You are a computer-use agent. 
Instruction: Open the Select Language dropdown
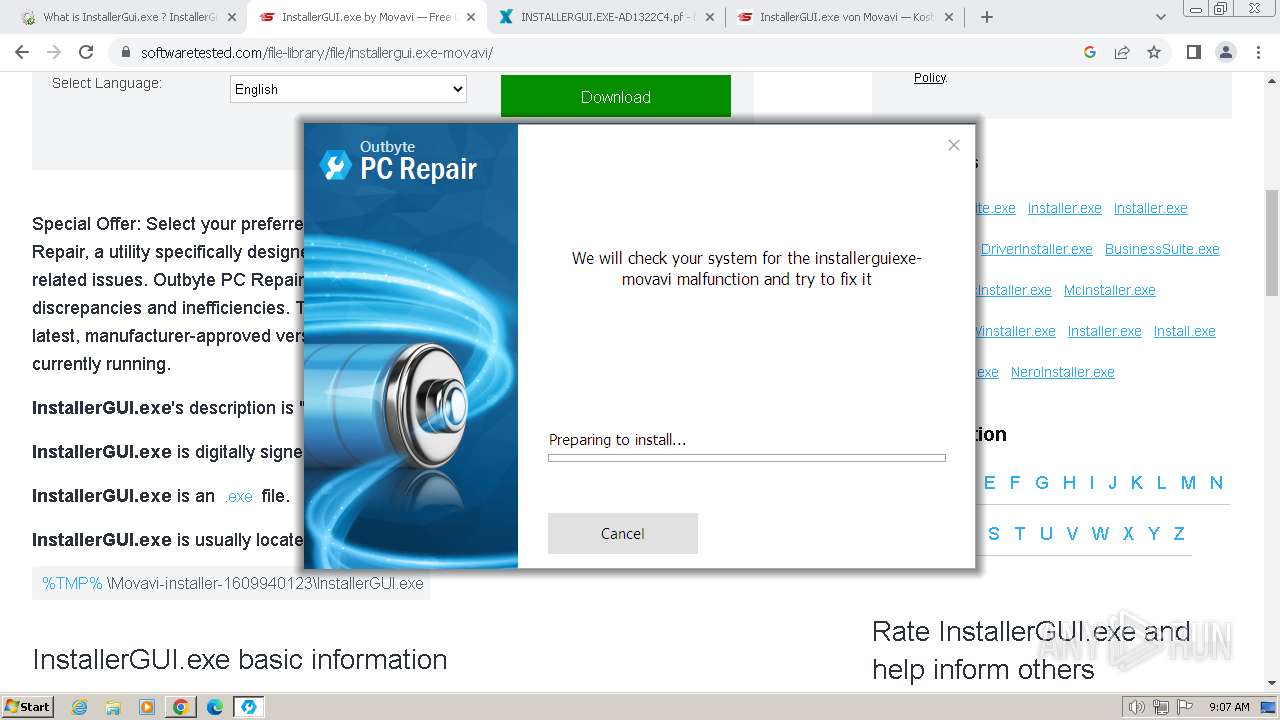click(348, 89)
